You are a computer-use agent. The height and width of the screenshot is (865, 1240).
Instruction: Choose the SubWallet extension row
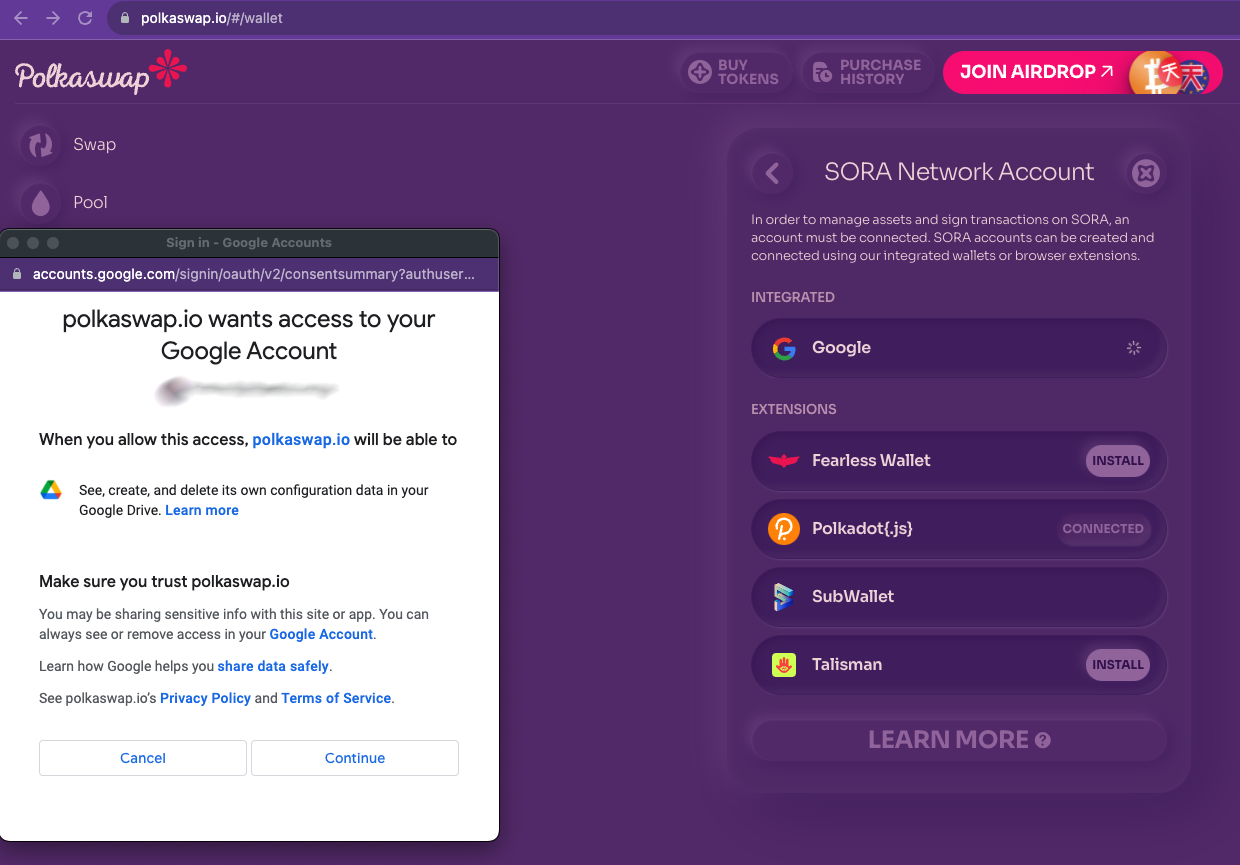959,597
